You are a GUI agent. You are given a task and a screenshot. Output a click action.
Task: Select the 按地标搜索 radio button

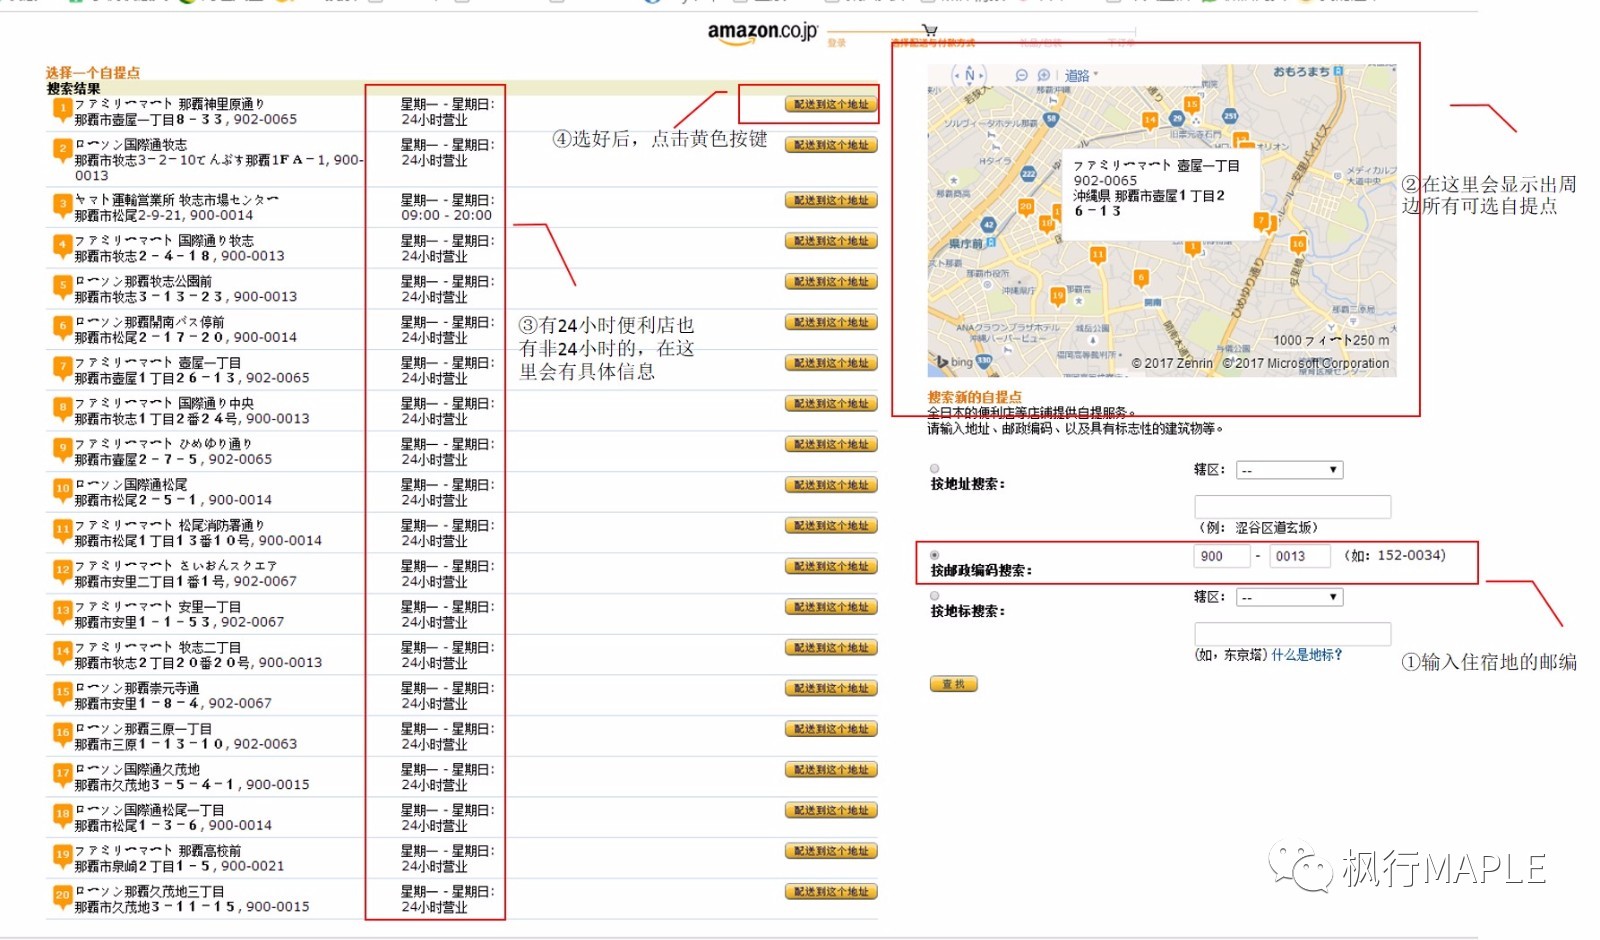(935, 594)
